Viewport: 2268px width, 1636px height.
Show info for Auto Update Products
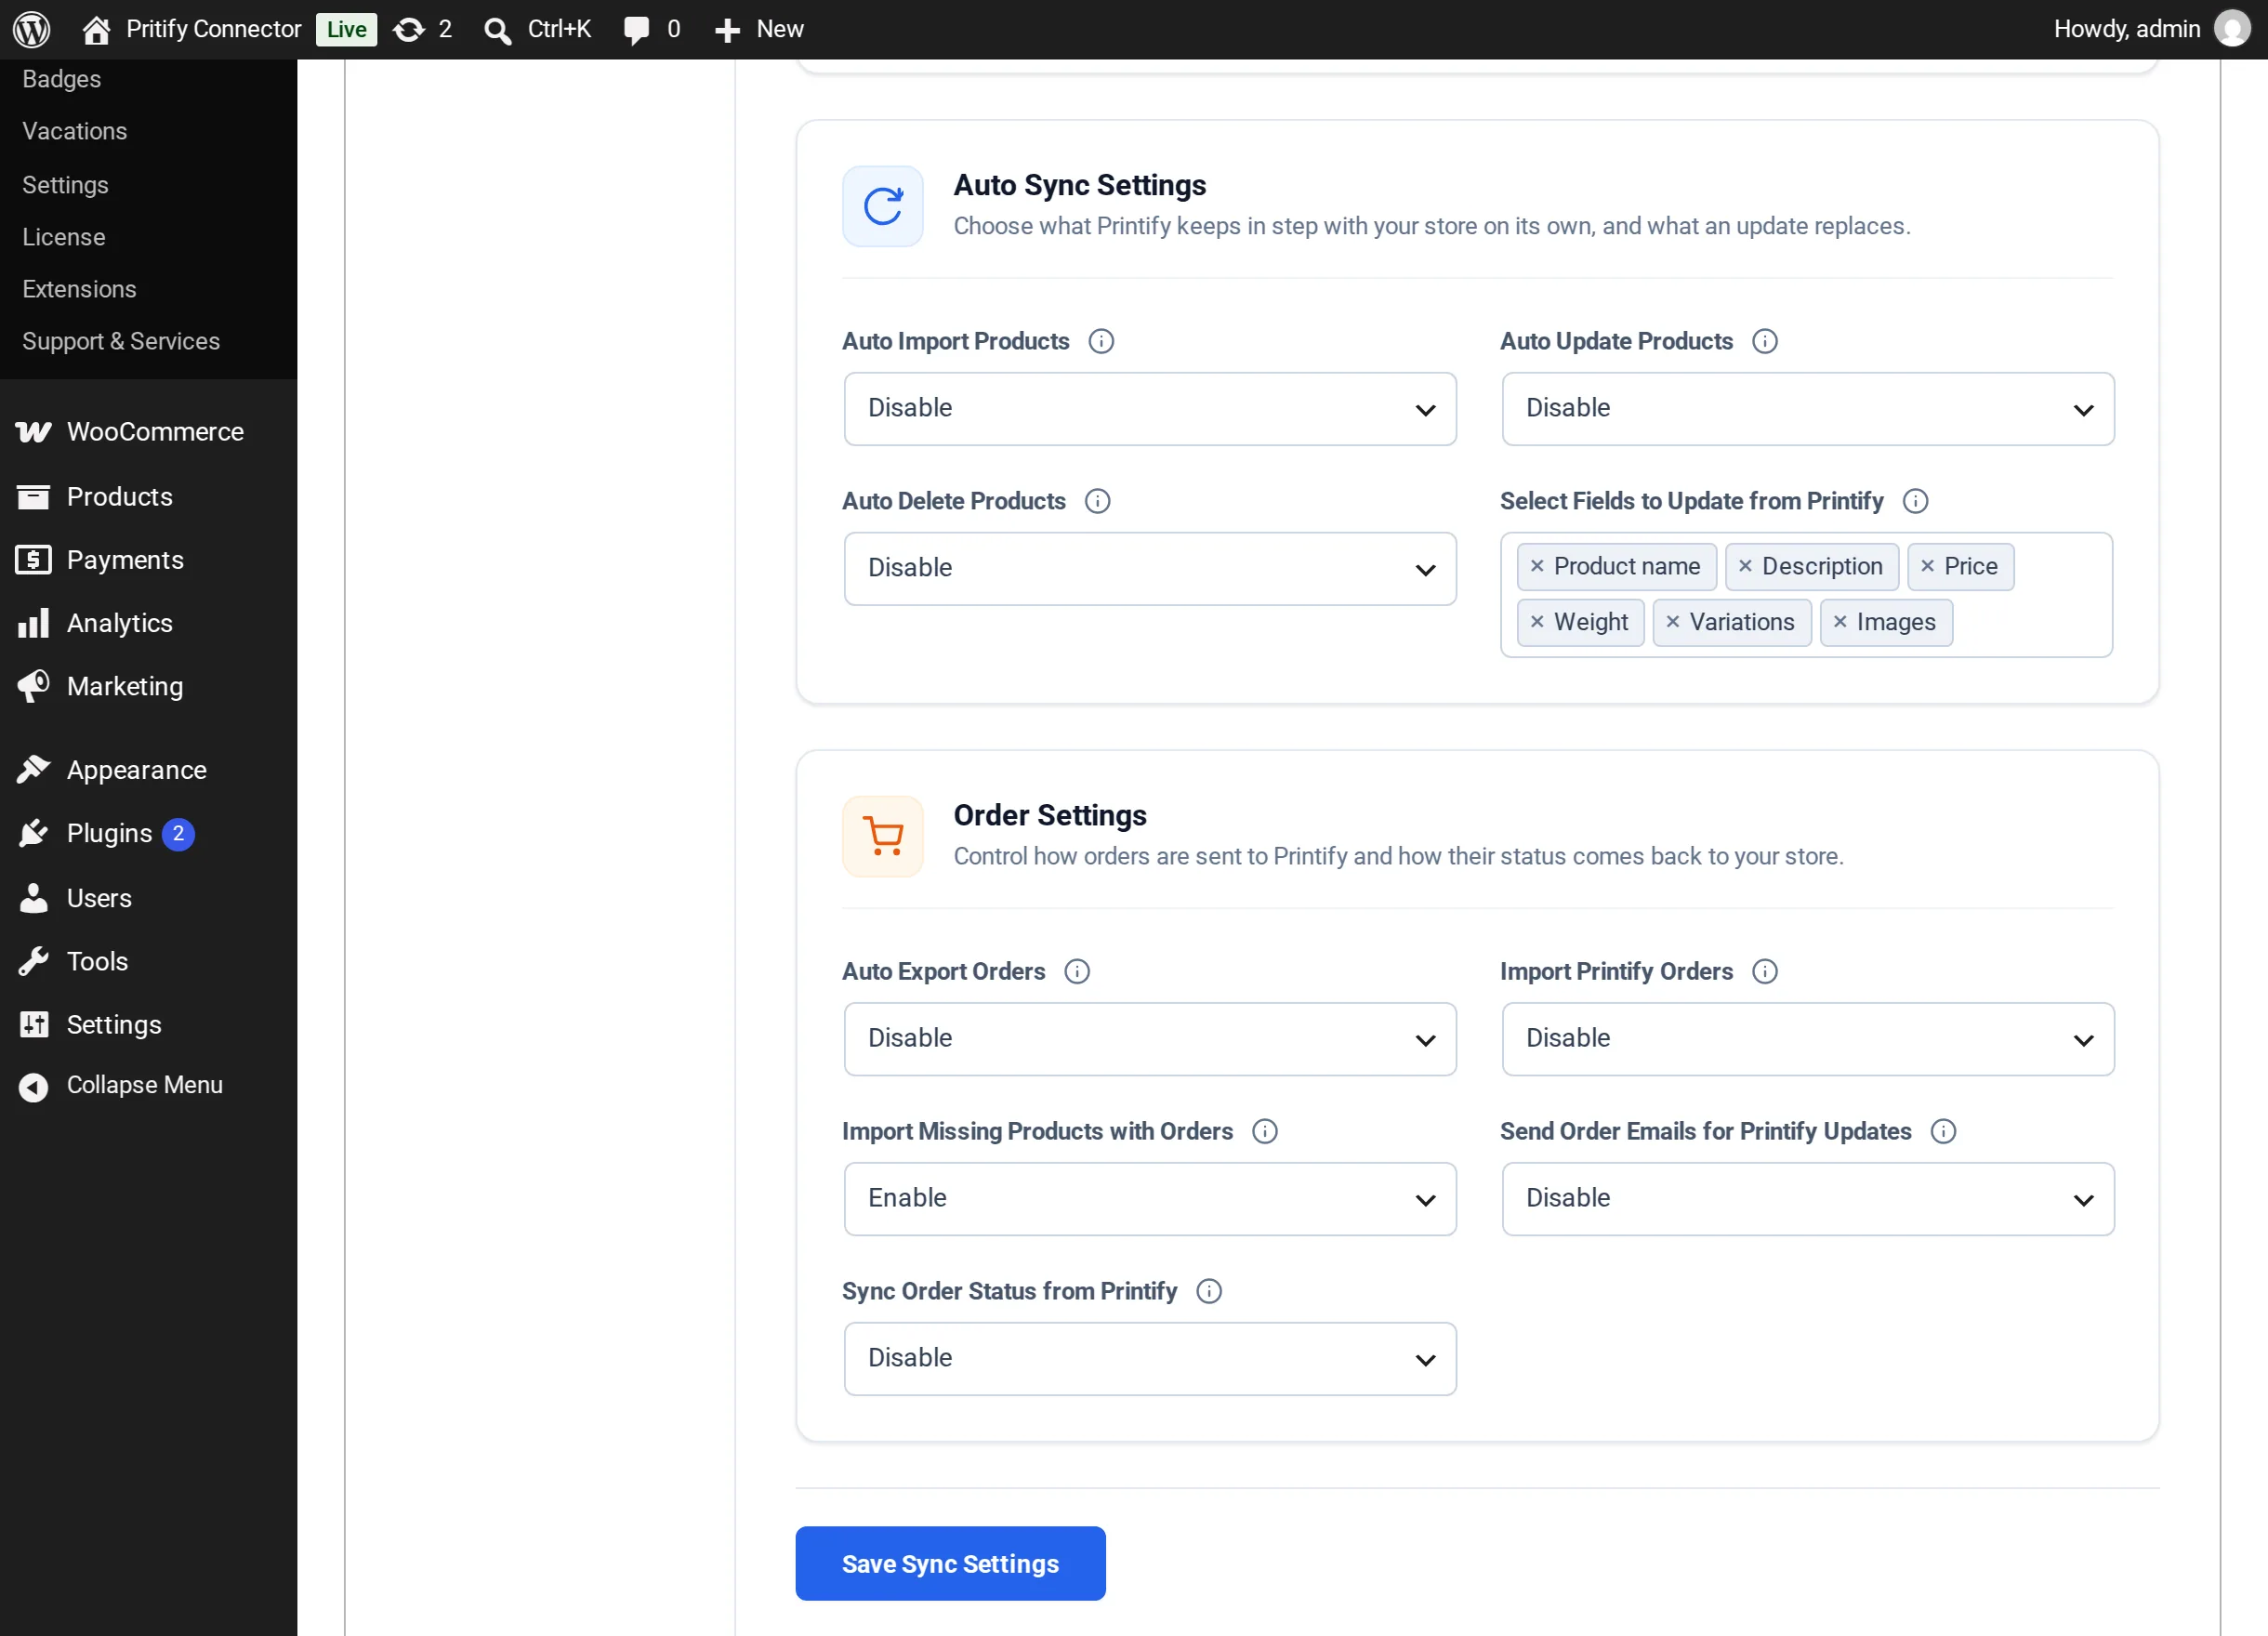(1765, 341)
